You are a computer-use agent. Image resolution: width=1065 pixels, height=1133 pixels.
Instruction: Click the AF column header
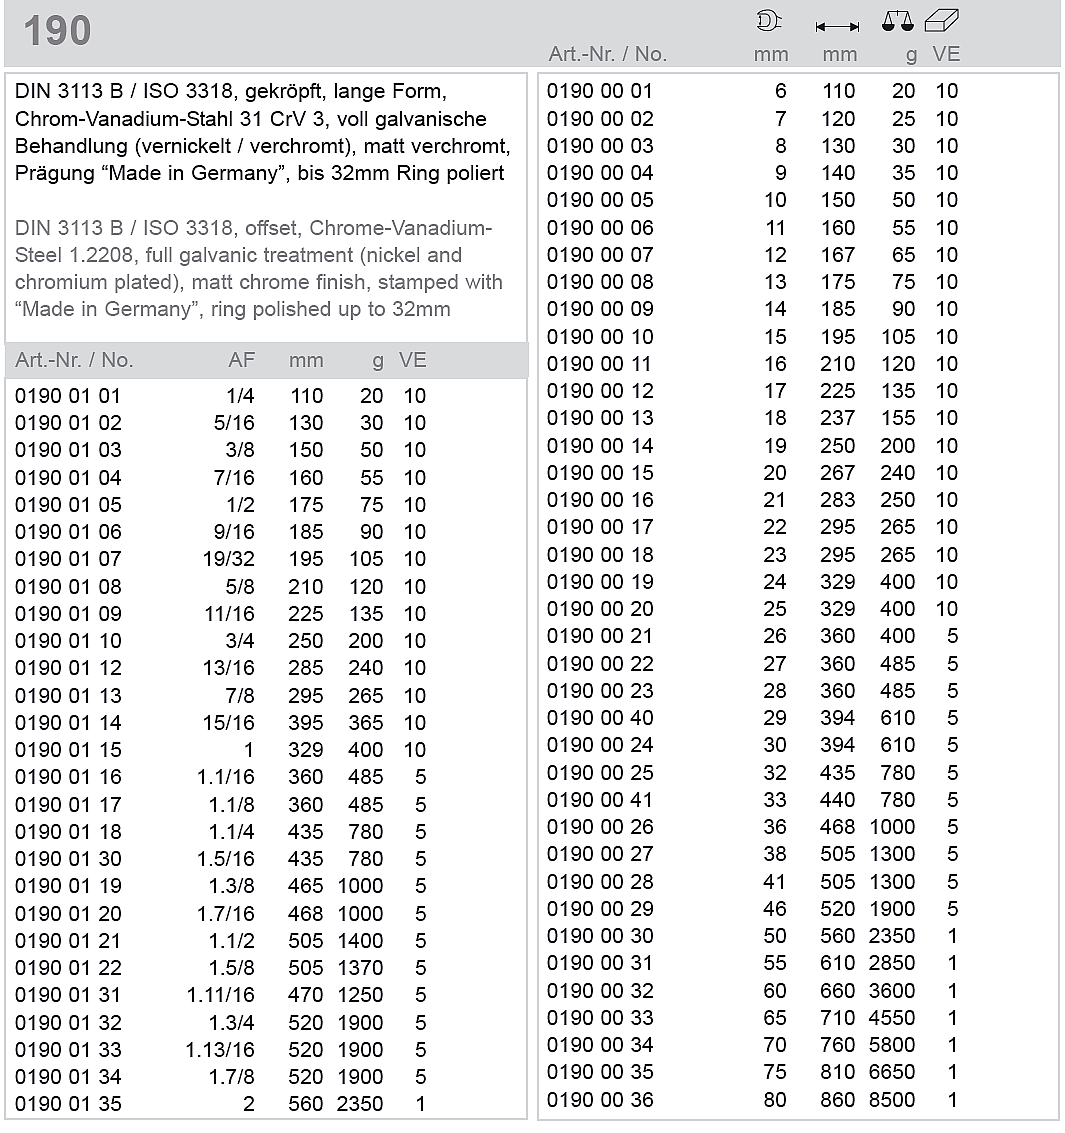click(241, 360)
